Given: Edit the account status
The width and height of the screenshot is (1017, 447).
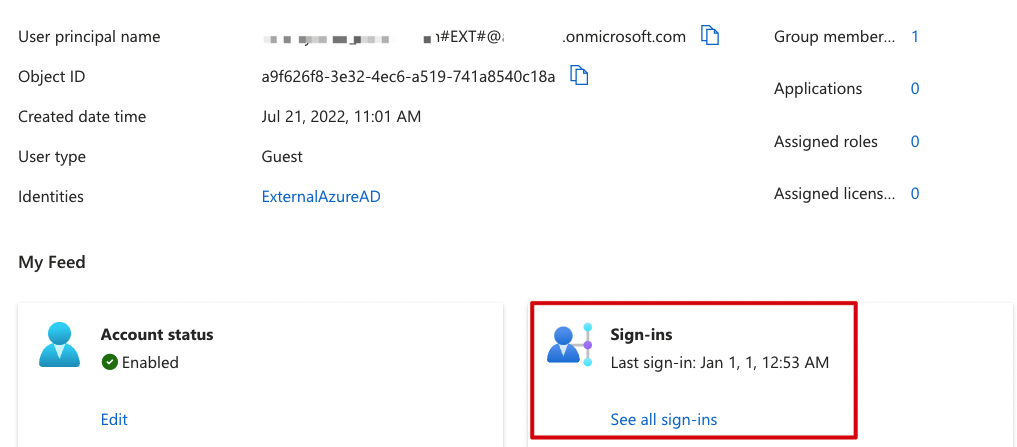Looking at the screenshot, I should pyautogui.click(x=114, y=420).
